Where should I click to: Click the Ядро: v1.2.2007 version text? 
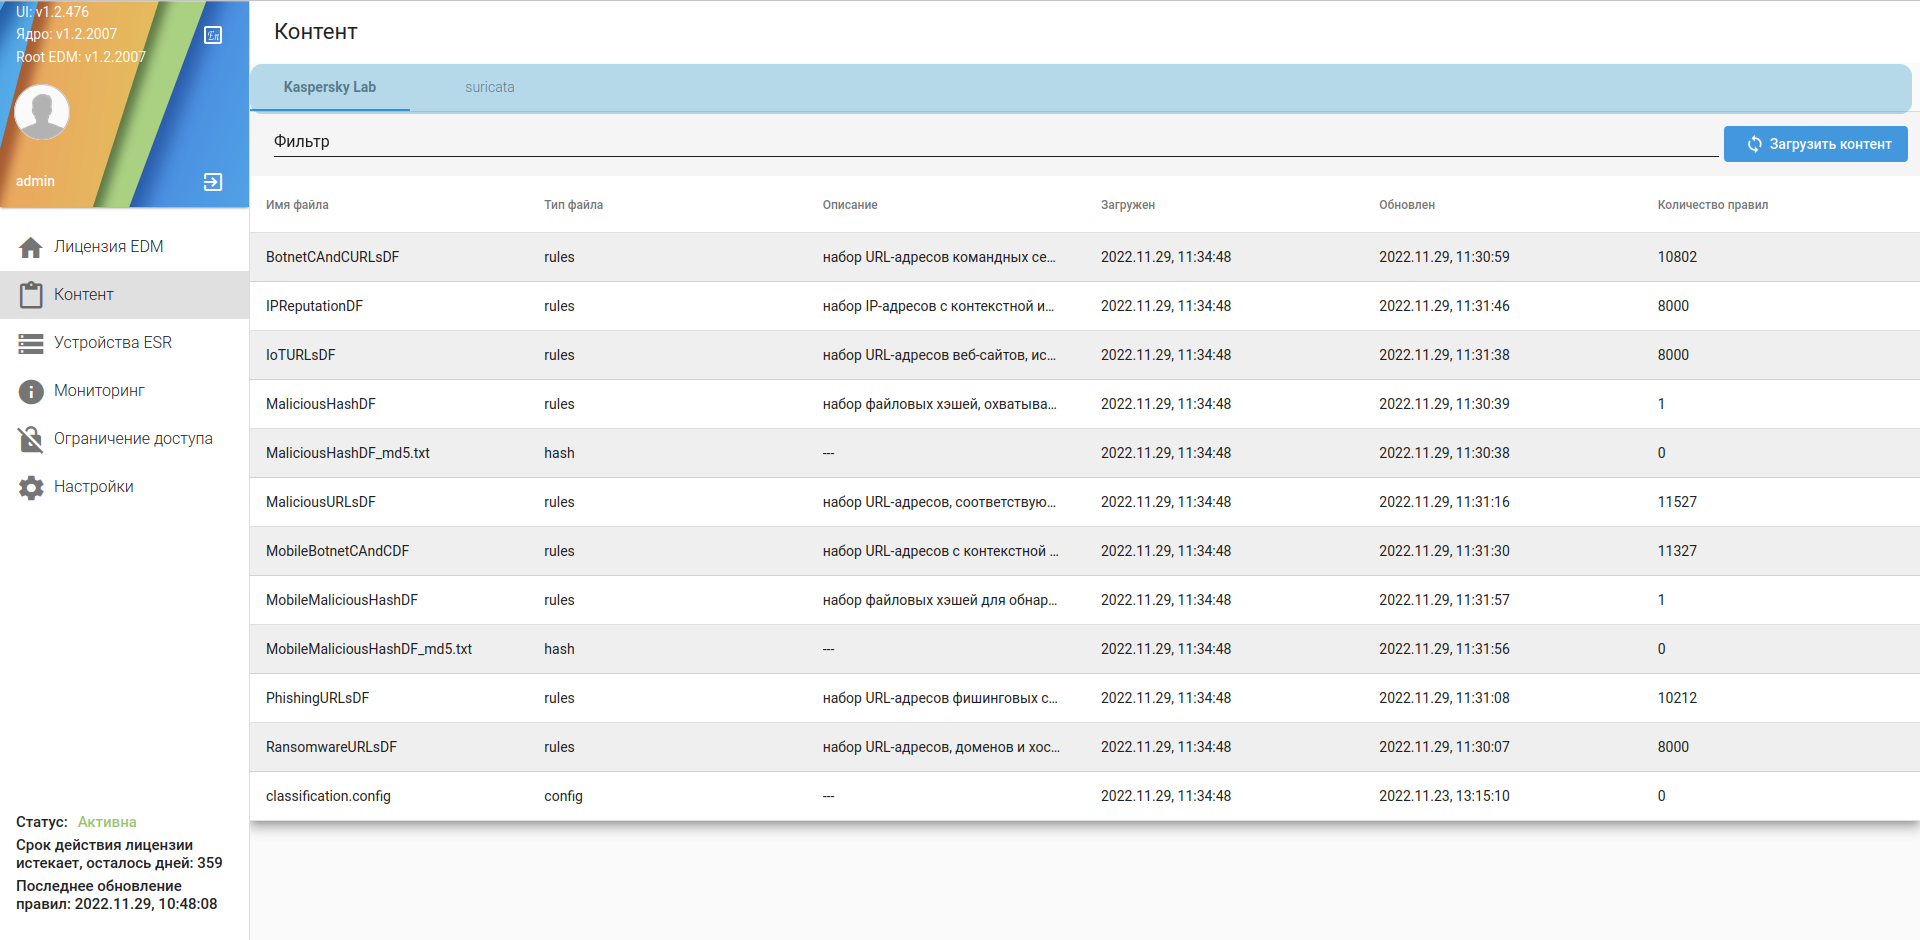tap(66, 34)
